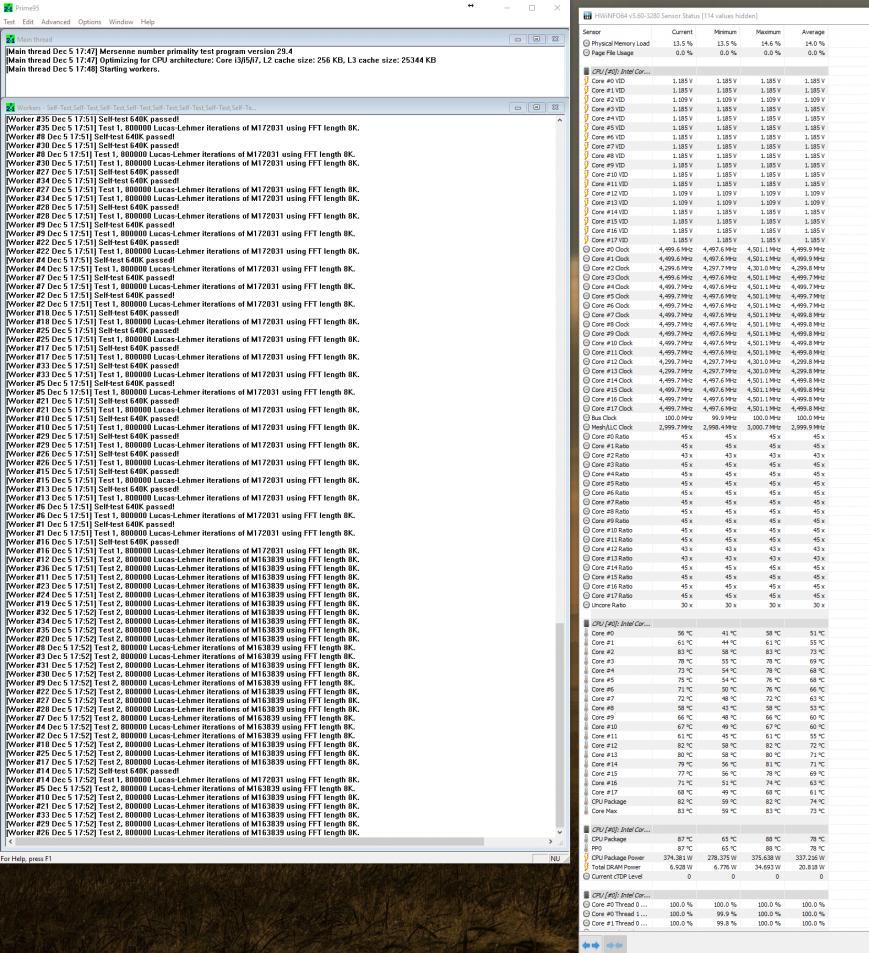The height and width of the screenshot is (953, 869).
Task: Click thermometer icon beside PP0 row
Action: 586,848
